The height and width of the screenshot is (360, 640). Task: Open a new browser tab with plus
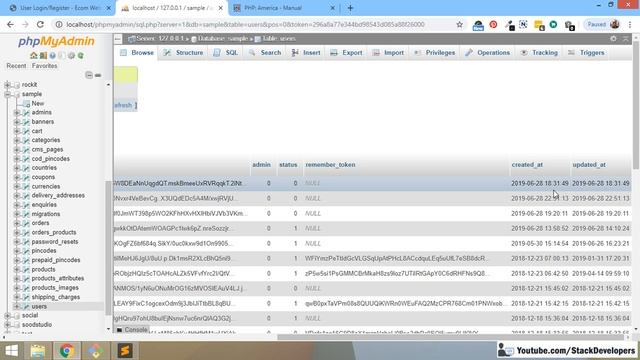click(x=350, y=8)
